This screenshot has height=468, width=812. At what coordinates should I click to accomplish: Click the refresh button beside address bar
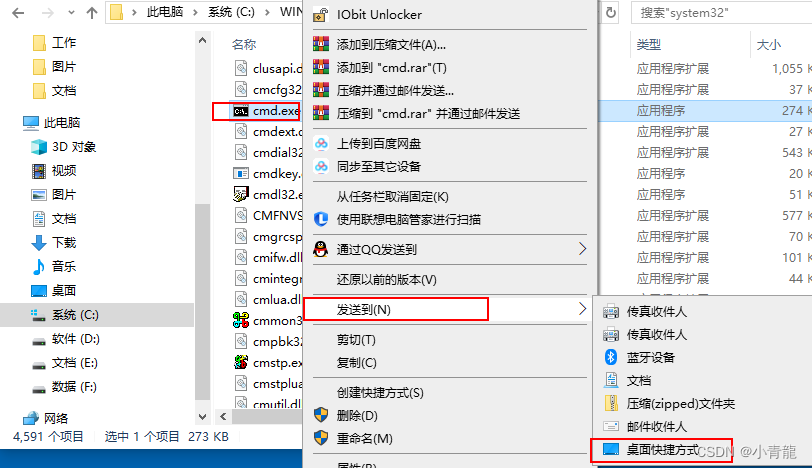pos(611,12)
